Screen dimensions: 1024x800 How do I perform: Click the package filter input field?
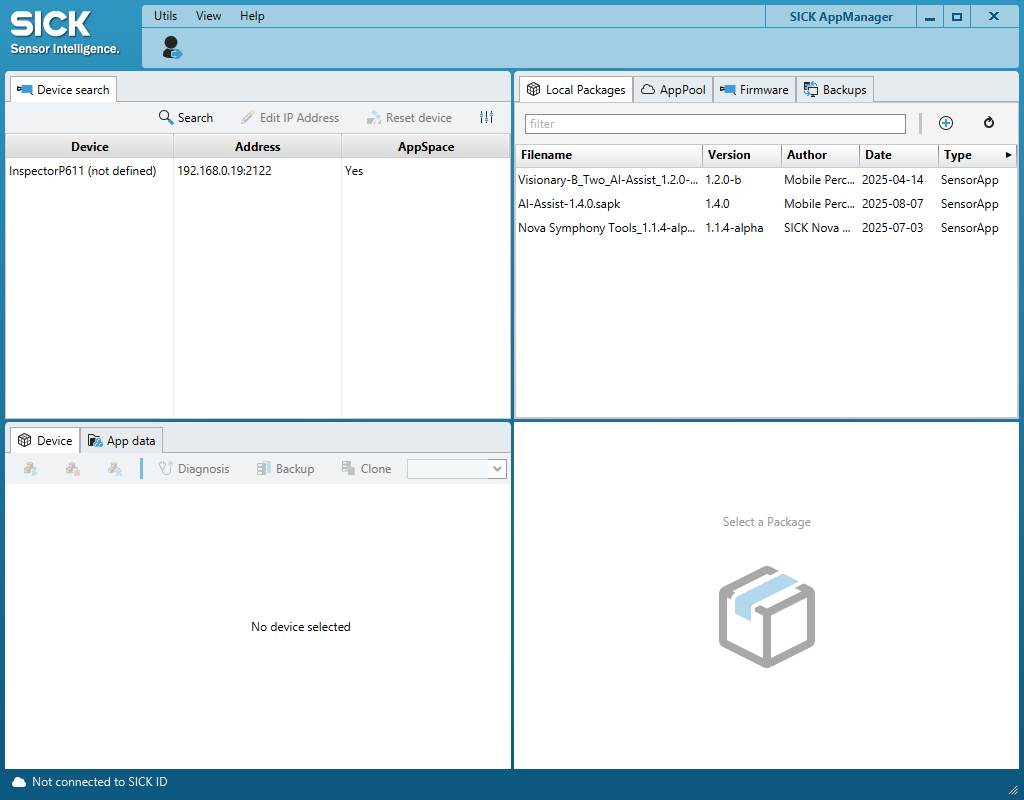click(x=715, y=124)
